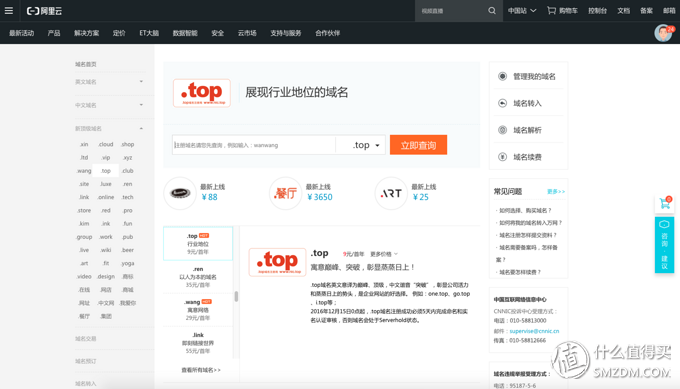Click the domain name query input field
The height and width of the screenshot is (389, 680).
254,145
